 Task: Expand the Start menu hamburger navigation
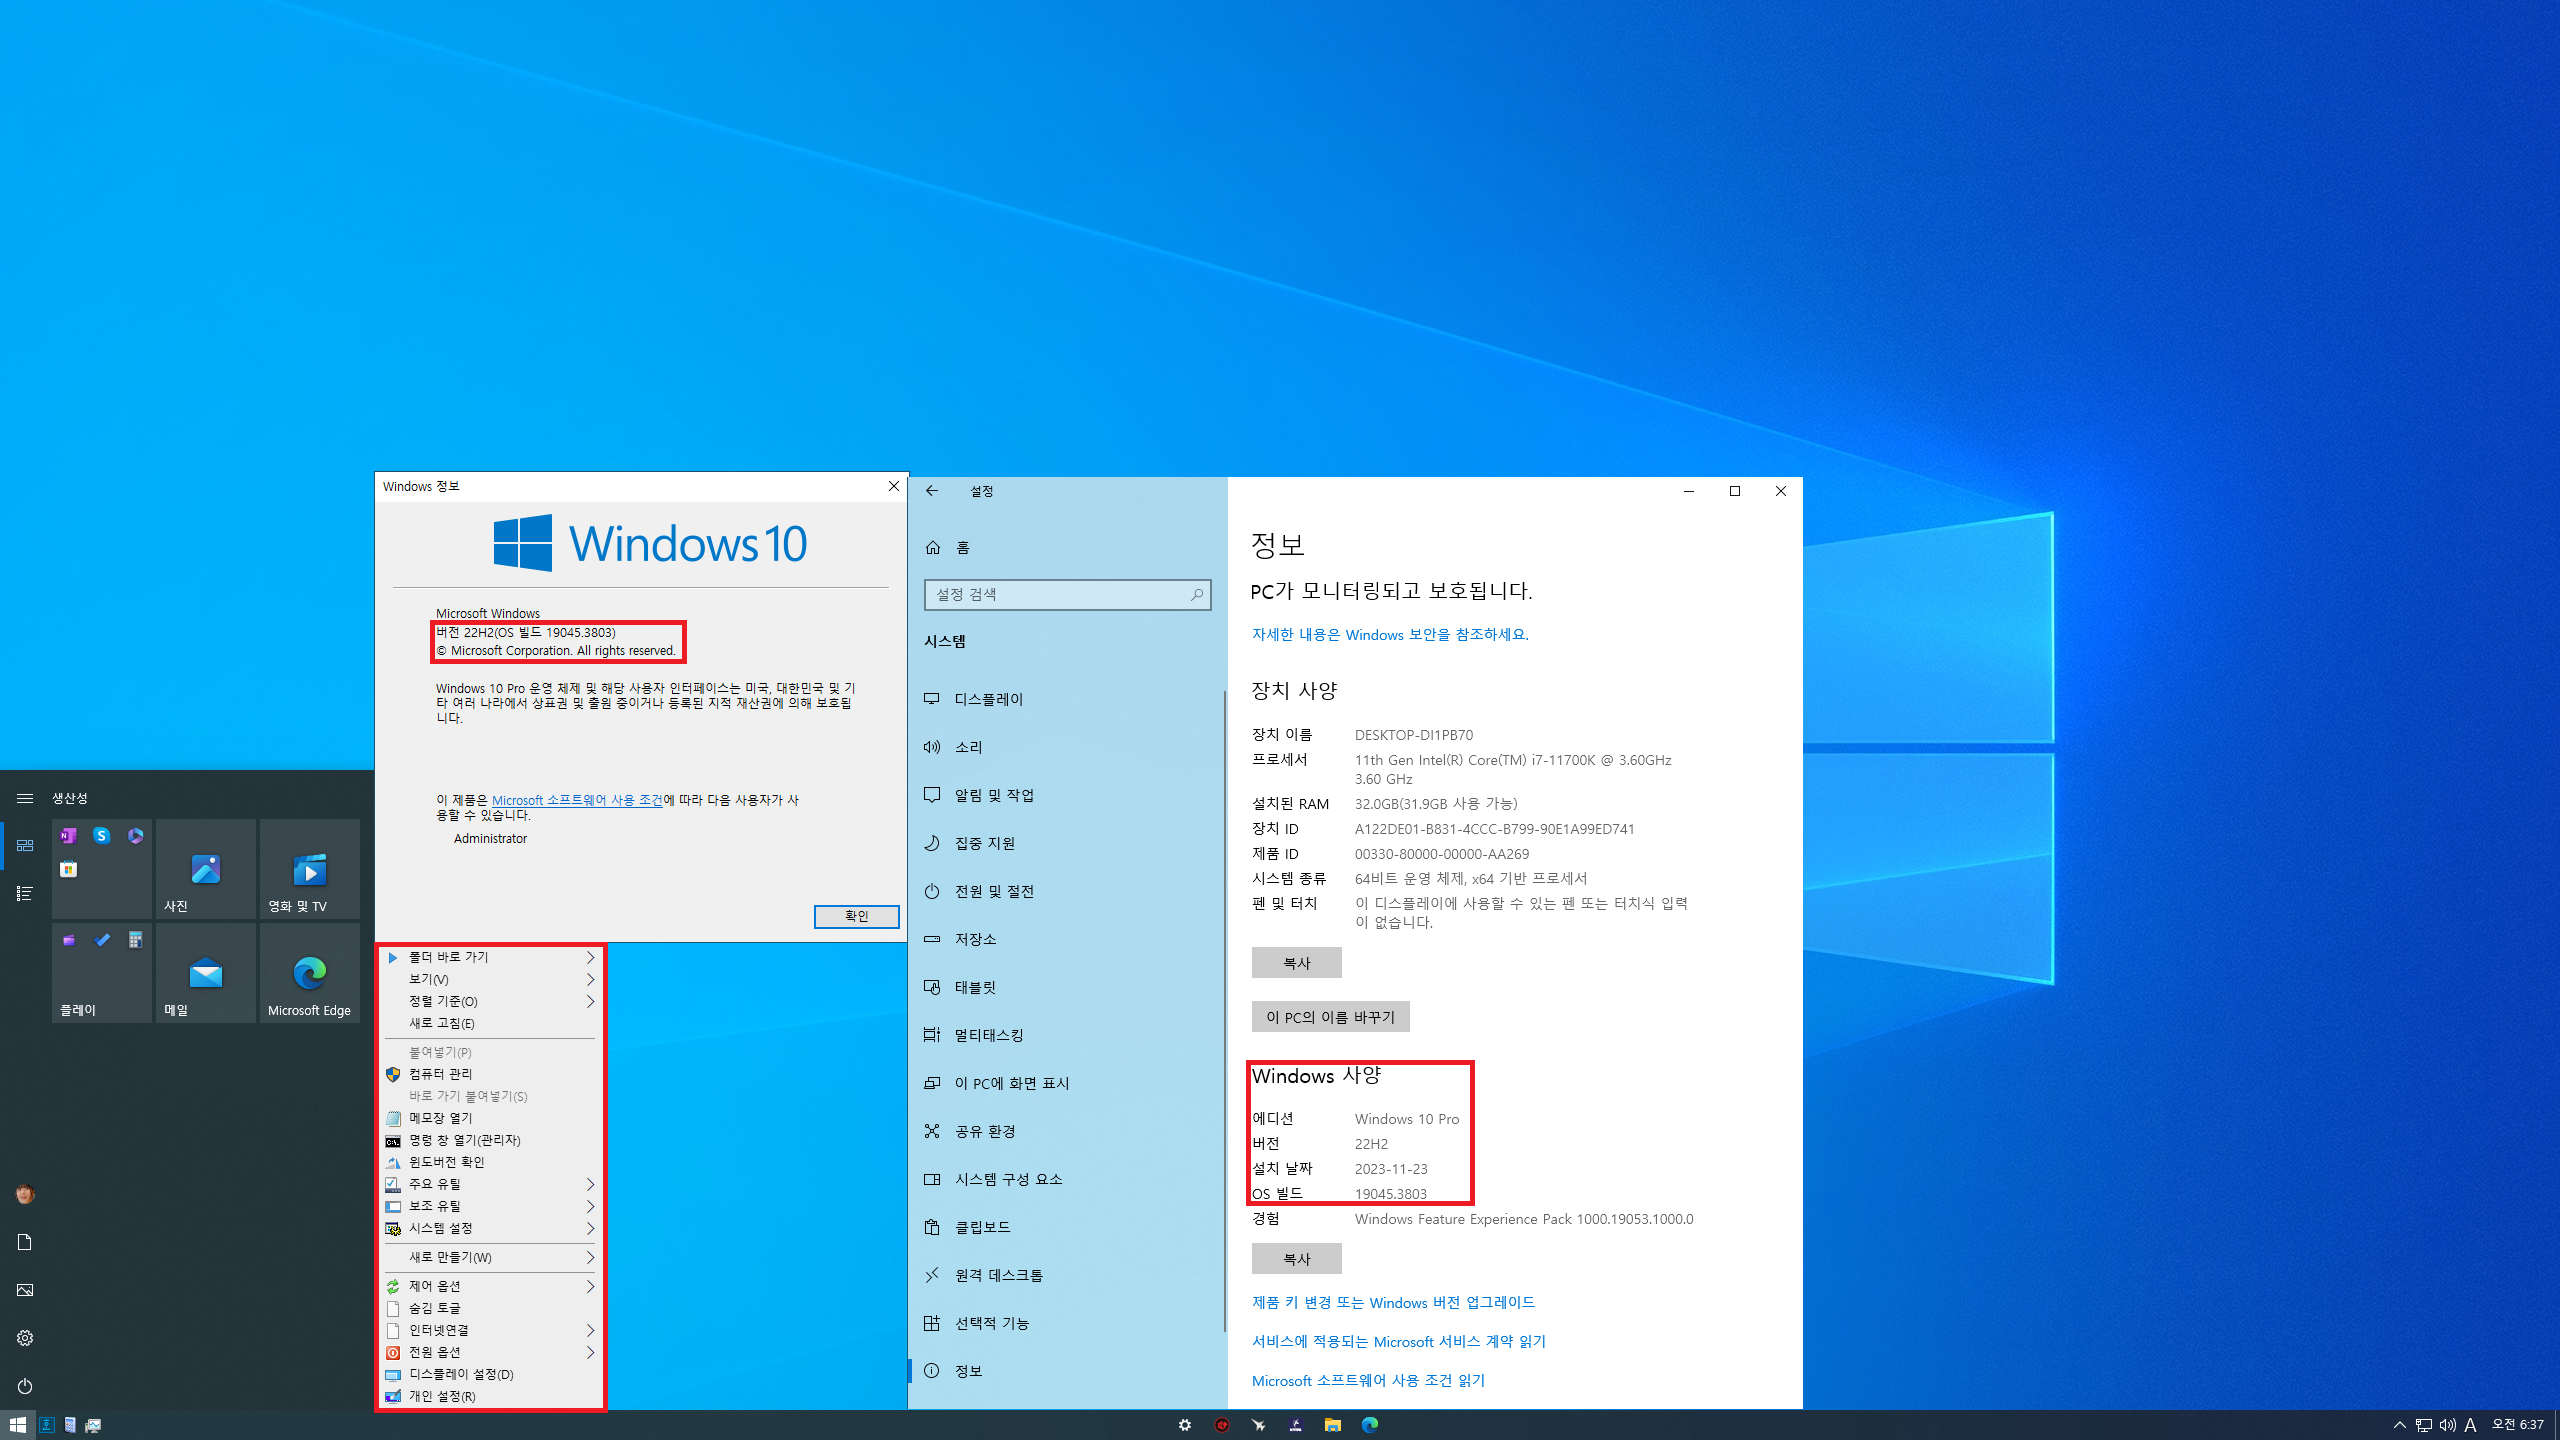pos(25,798)
